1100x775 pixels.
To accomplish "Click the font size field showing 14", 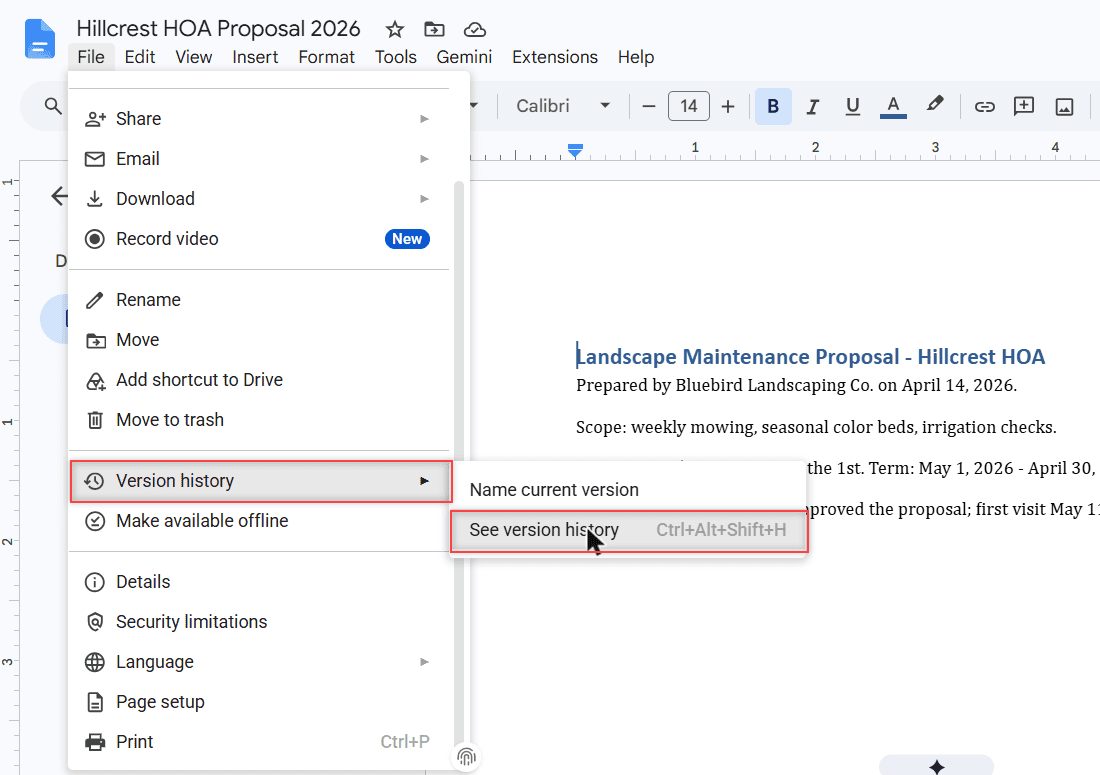I will 689,106.
